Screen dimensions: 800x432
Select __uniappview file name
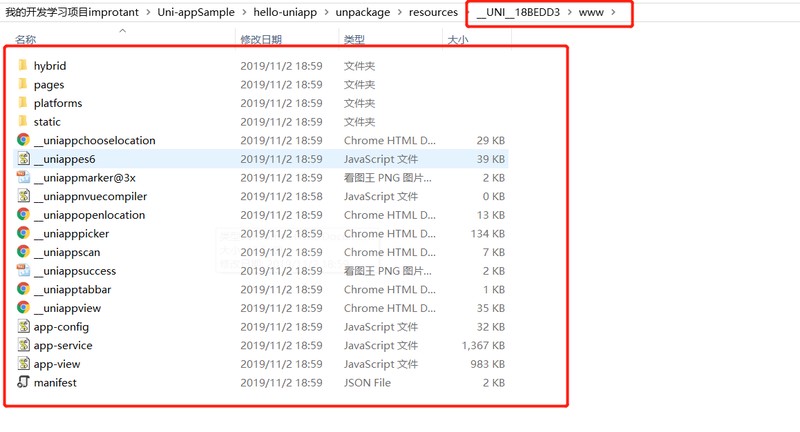coord(67,308)
